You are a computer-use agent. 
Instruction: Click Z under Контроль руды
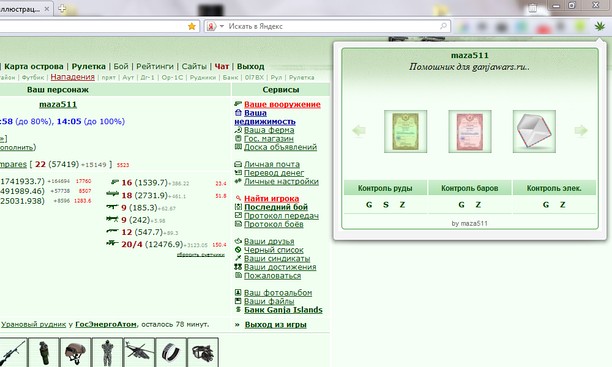402,205
